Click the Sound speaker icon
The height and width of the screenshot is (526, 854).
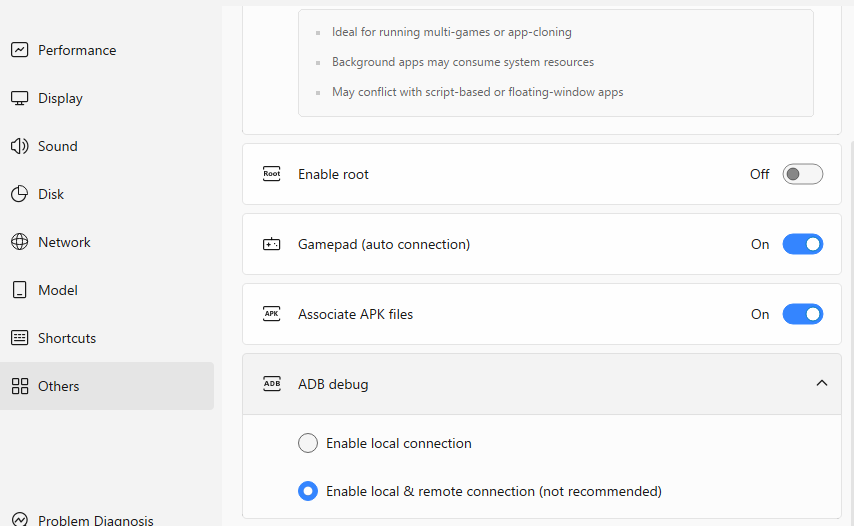pos(19,146)
